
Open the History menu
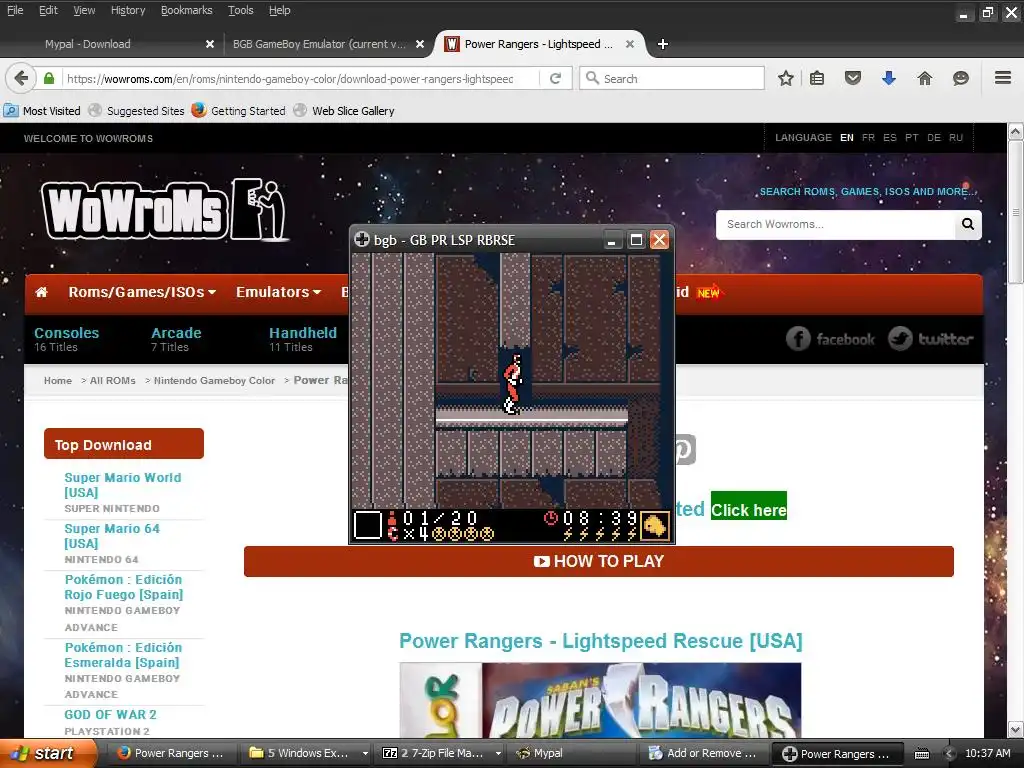tap(128, 10)
